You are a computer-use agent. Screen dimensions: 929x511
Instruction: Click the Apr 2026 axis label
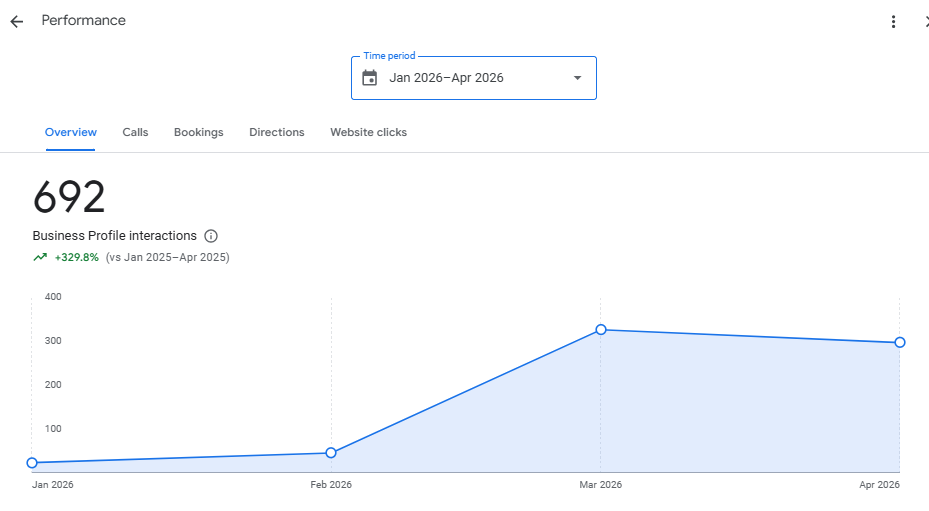879,485
